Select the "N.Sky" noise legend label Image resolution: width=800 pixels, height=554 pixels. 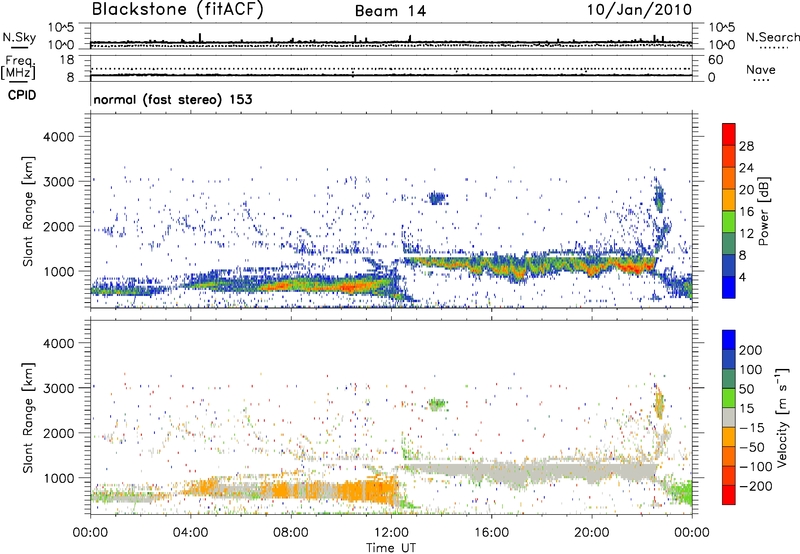click(19, 37)
